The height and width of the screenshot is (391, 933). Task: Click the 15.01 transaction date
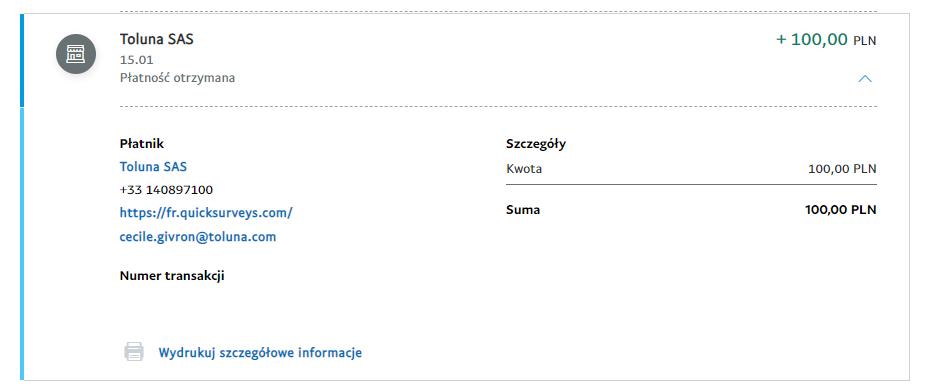[x=137, y=60]
